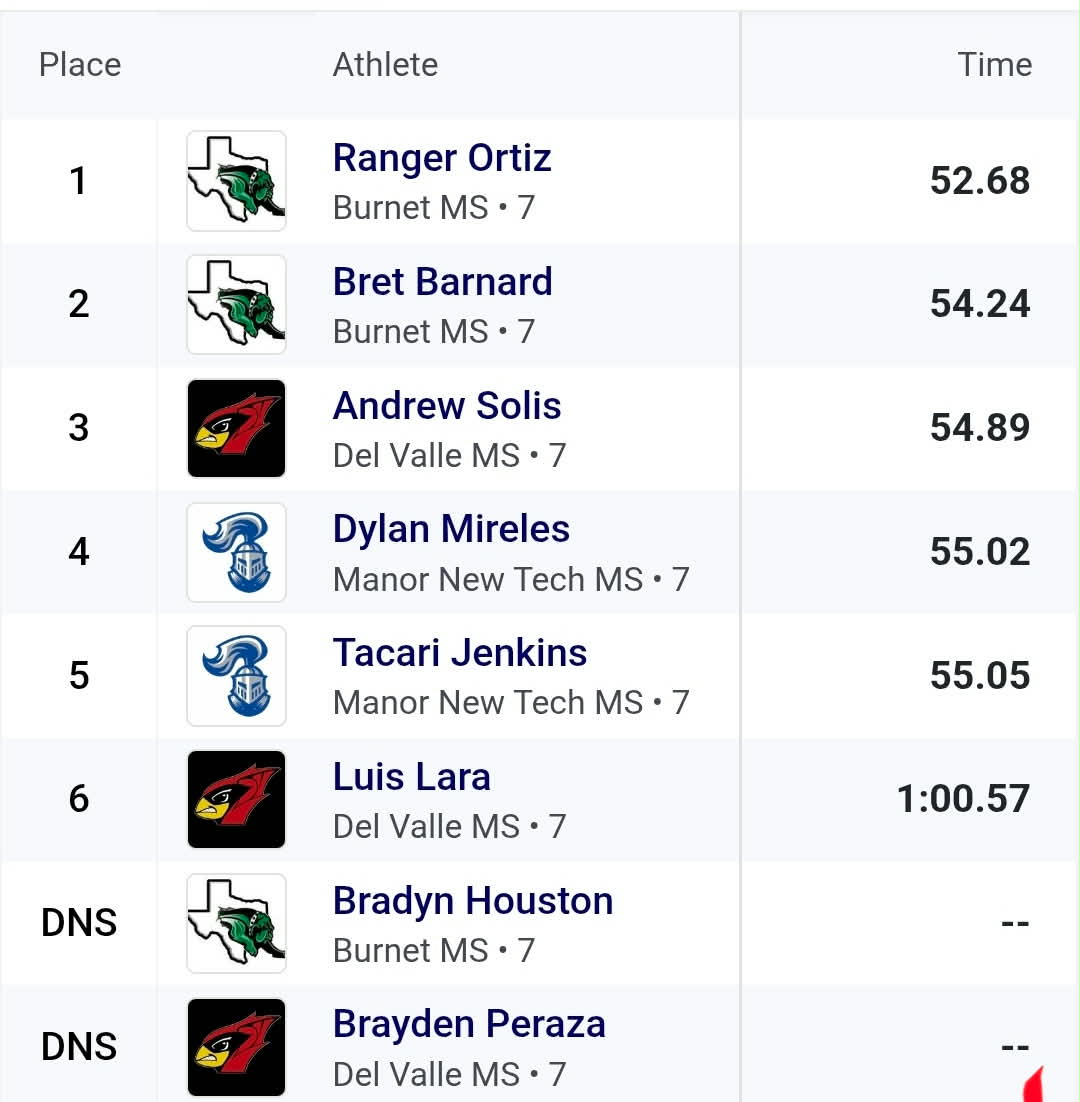The height and width of the screenshot is (1102, 1080).
Task: Open Andrew Solis athlete profile
Action: 447,406
